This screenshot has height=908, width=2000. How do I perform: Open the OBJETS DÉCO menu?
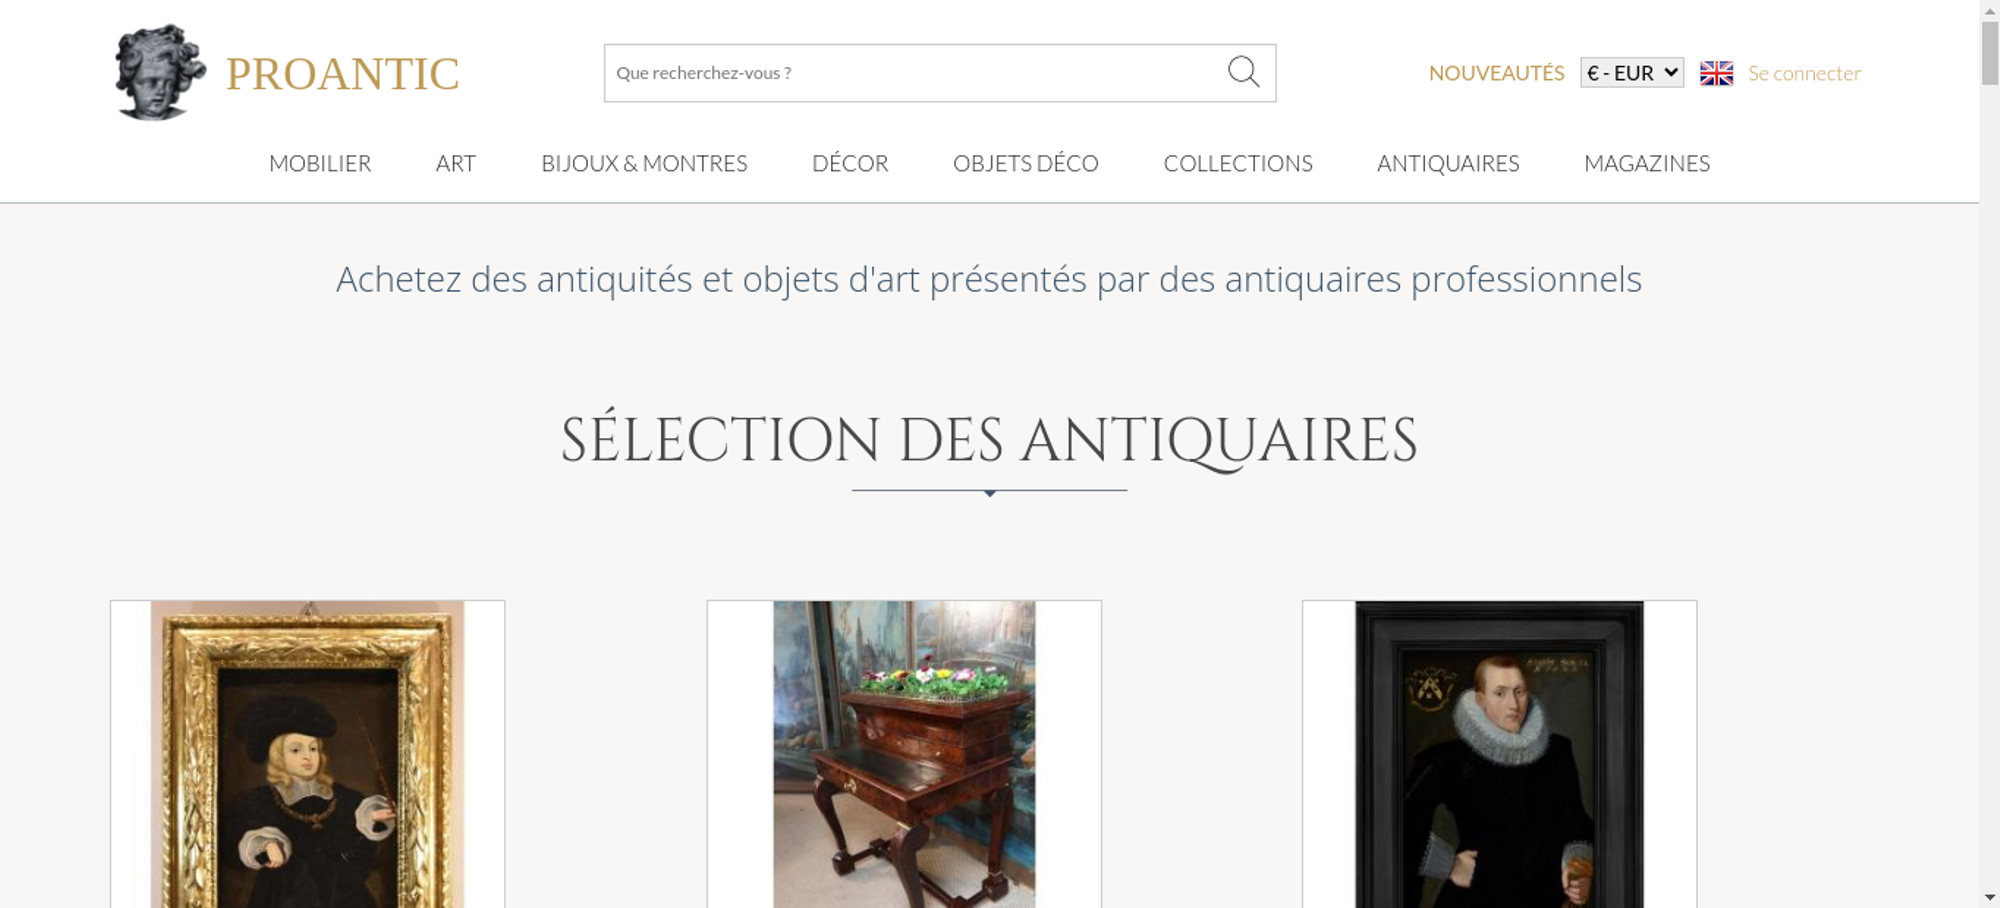pos(1026,163)
